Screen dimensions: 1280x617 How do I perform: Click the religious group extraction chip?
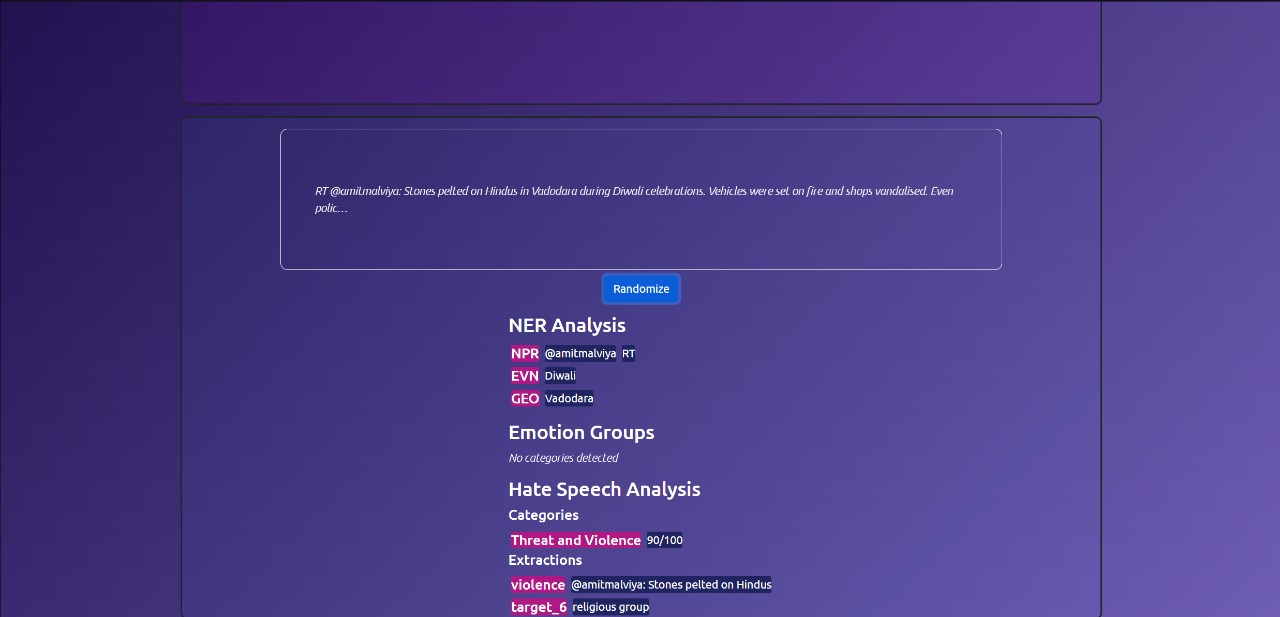point(610,607)
